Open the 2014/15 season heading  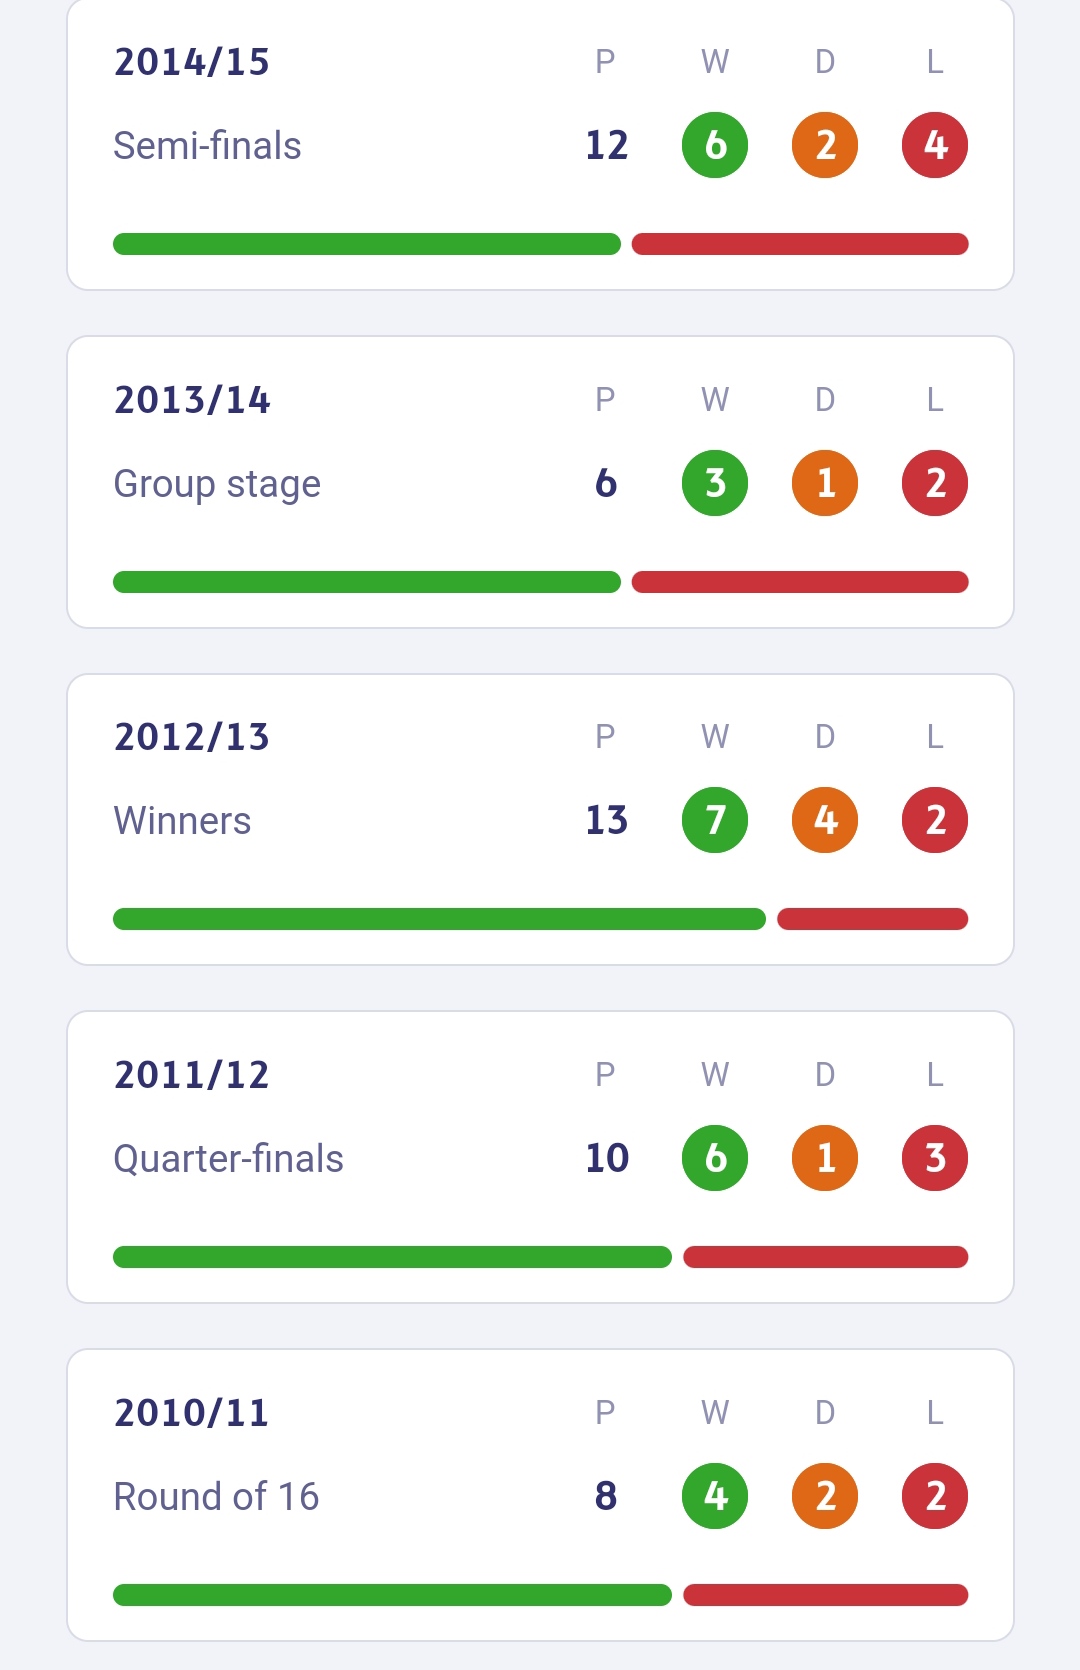tap(192, 62)
